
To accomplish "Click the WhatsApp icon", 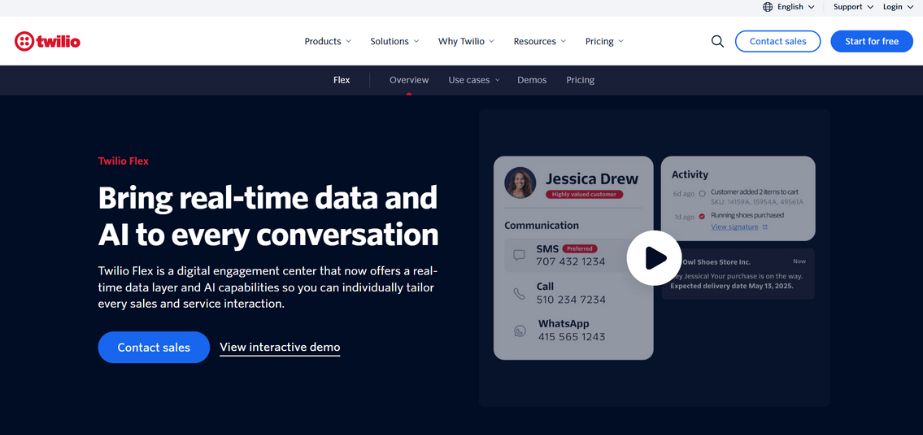I will 519,331.
